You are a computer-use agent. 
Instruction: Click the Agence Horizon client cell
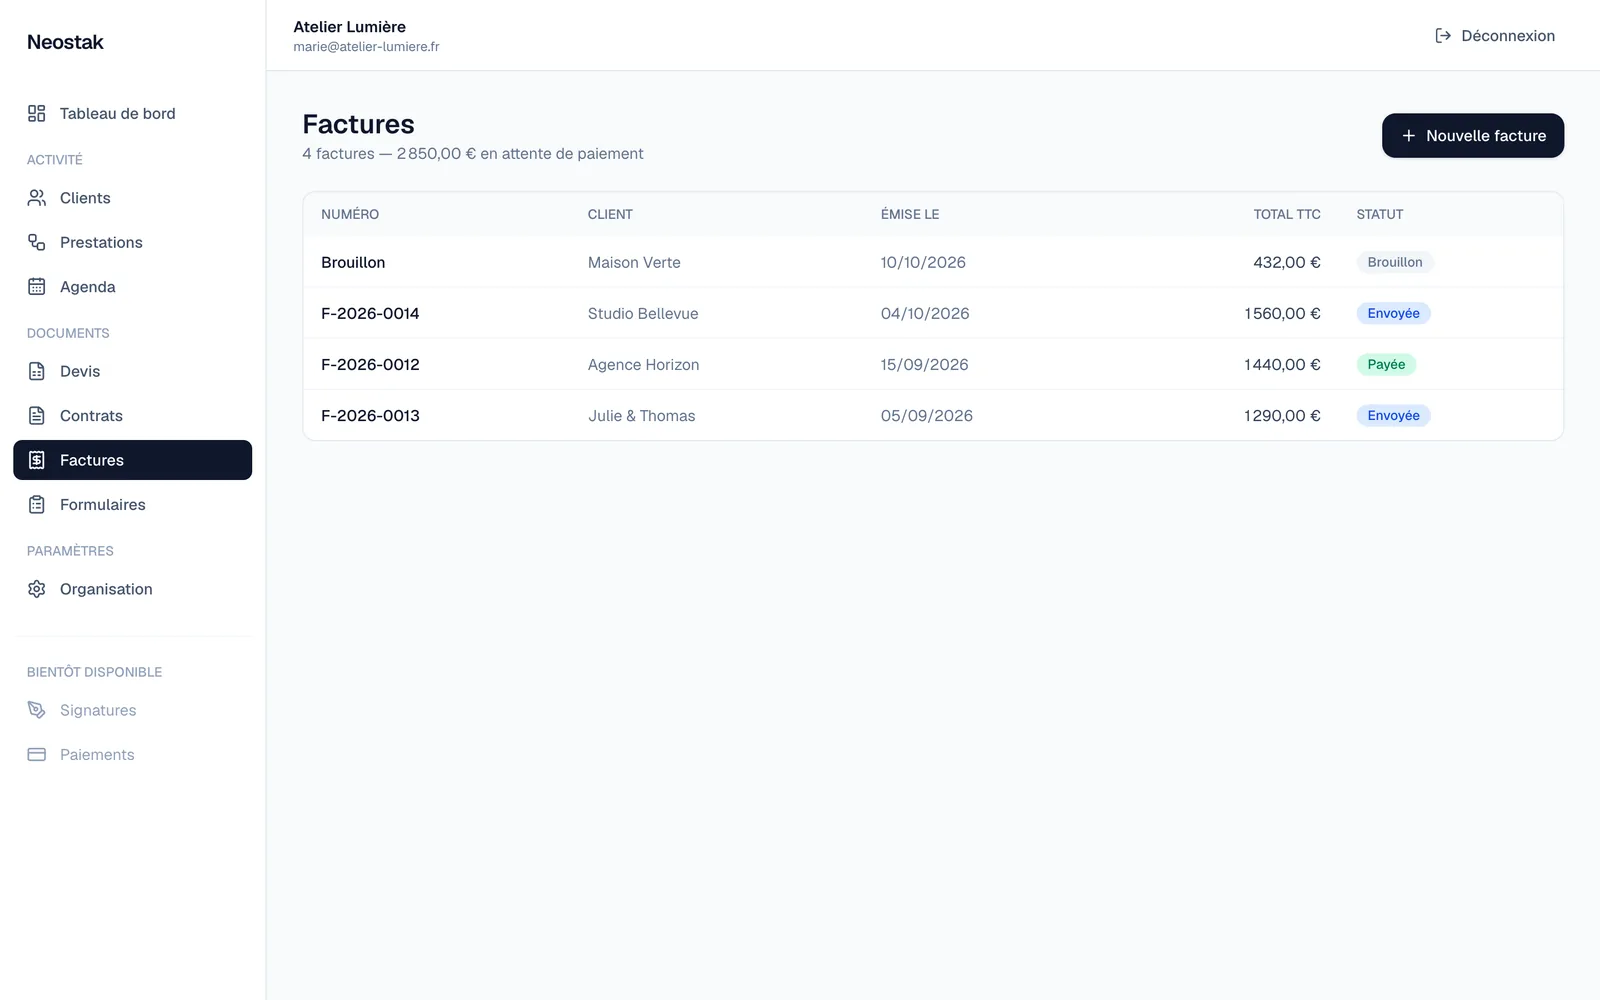point(643,365)
